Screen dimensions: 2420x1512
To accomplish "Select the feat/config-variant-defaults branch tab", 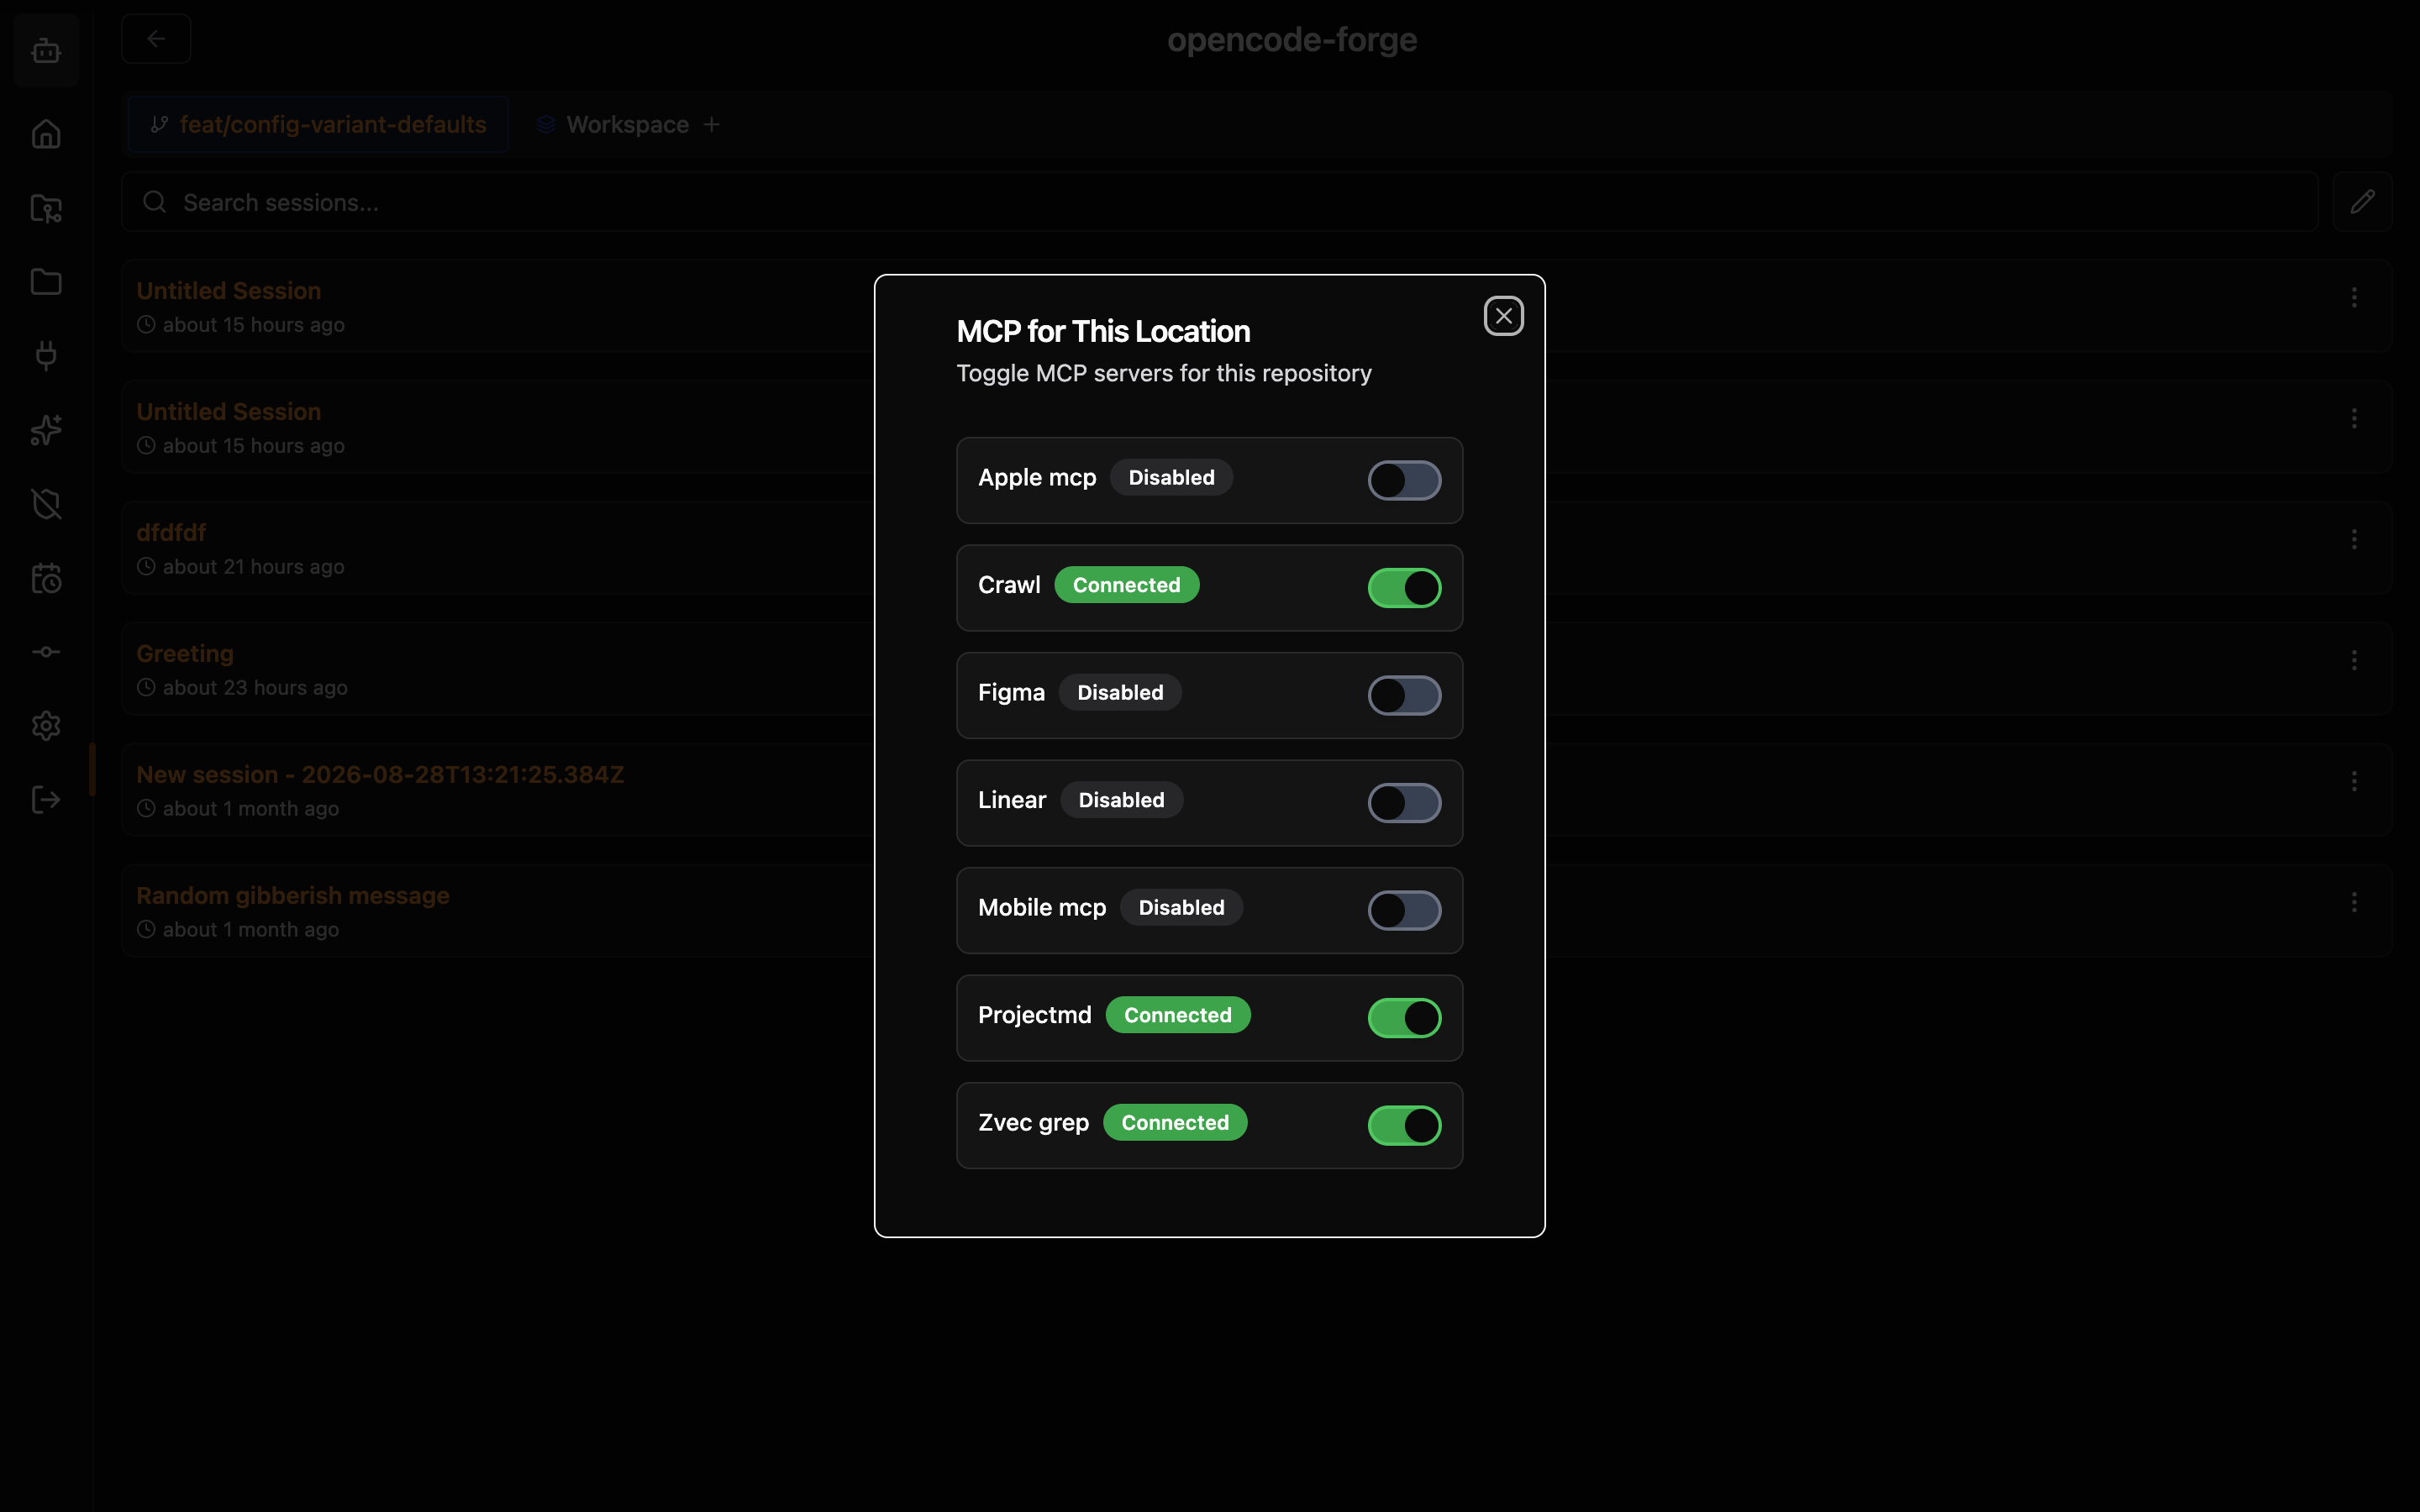I will point(318,124).
